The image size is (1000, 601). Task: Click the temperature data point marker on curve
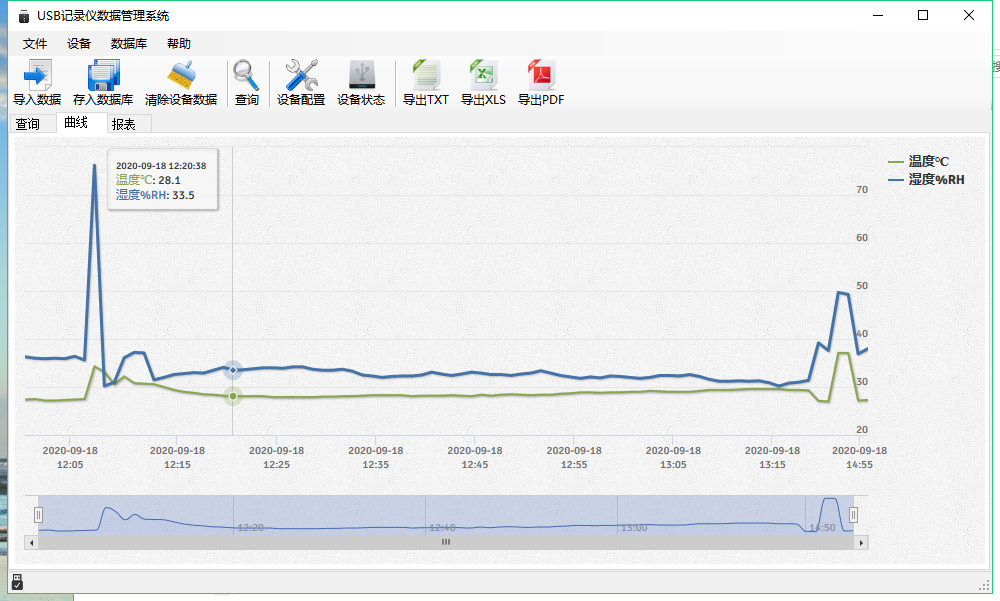coord(233,396)
